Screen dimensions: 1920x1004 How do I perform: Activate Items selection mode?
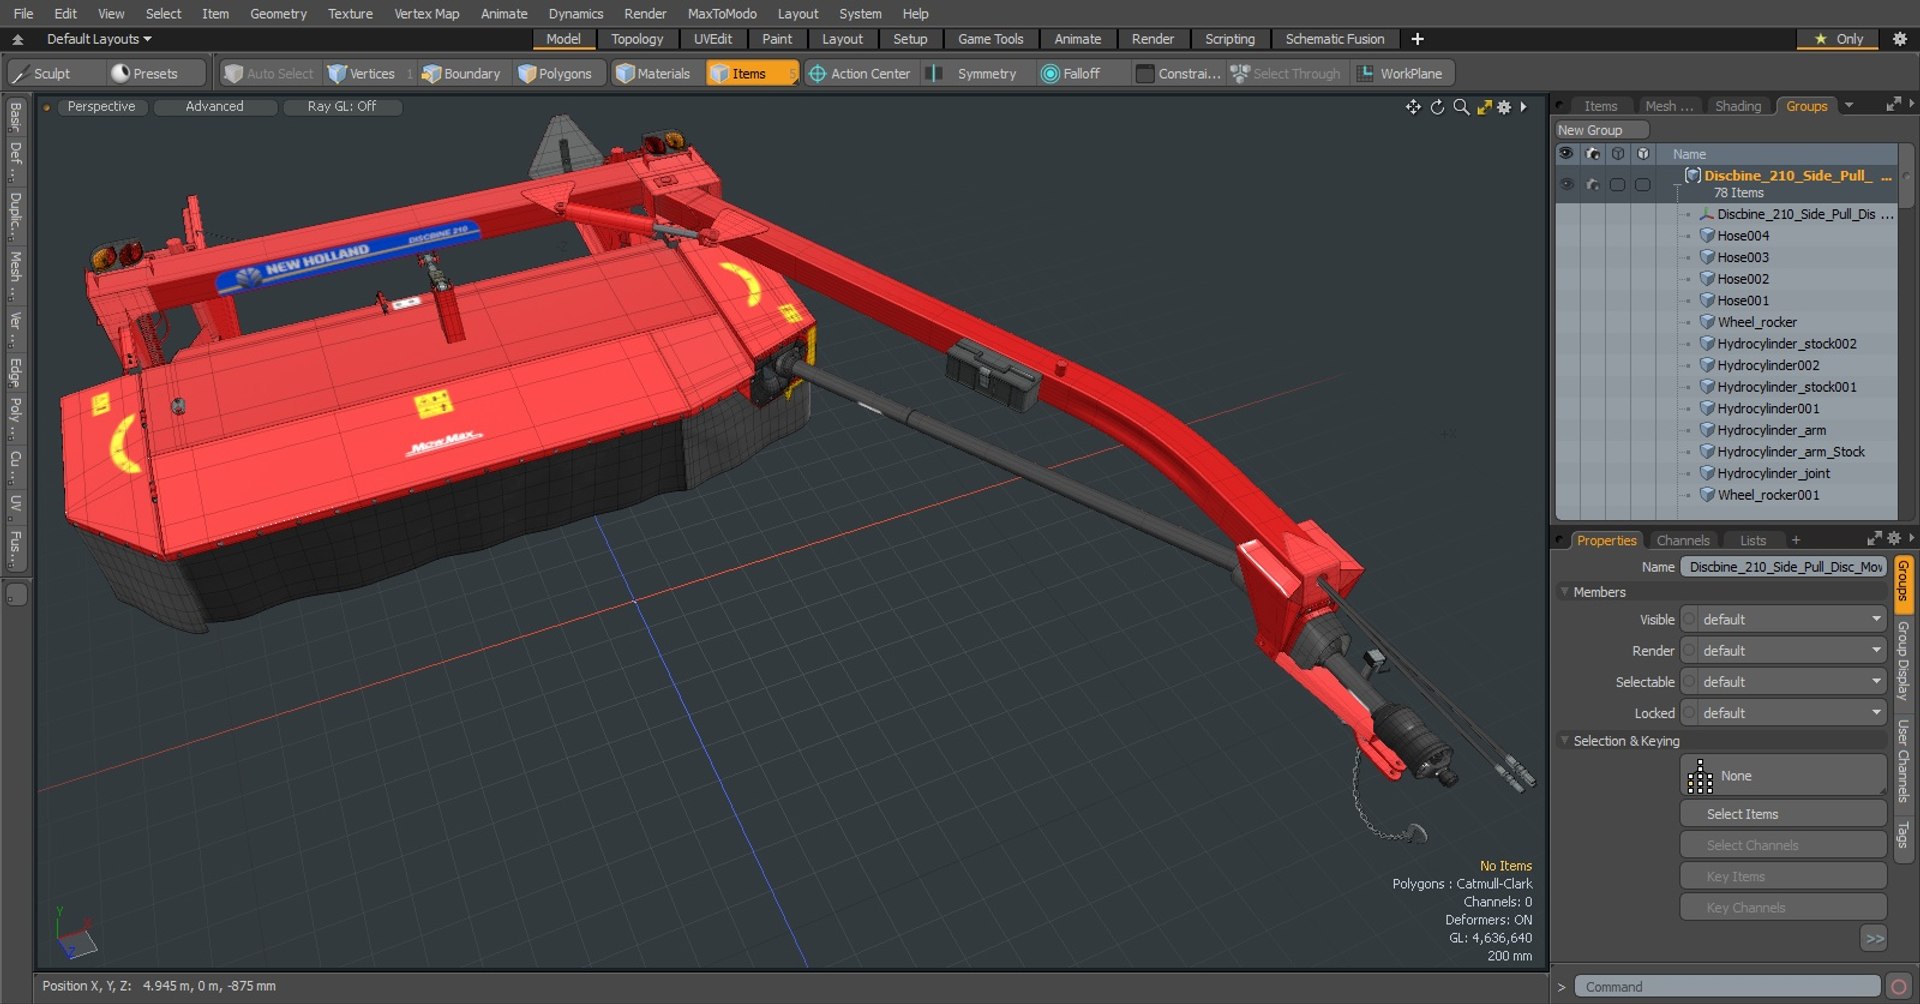[750, 73]
